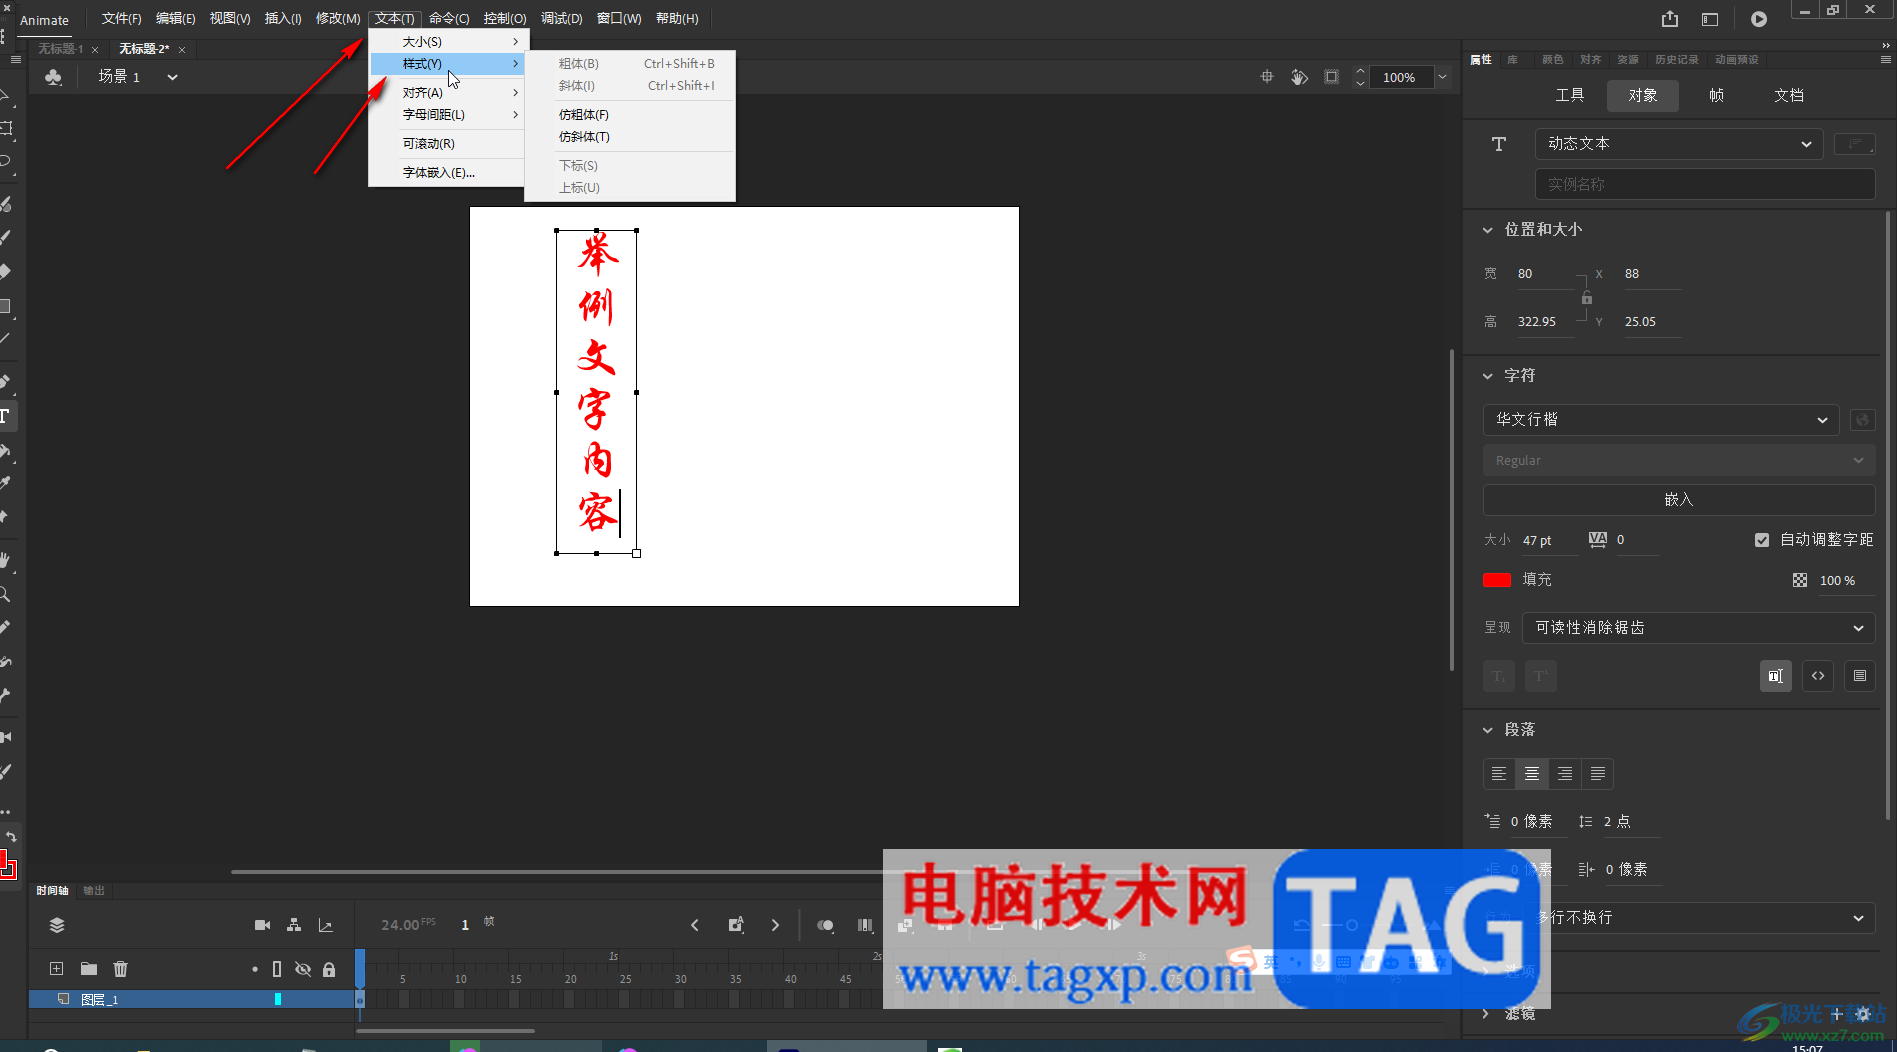
Task: Click the layer parenting view icon
Action: 294,925
